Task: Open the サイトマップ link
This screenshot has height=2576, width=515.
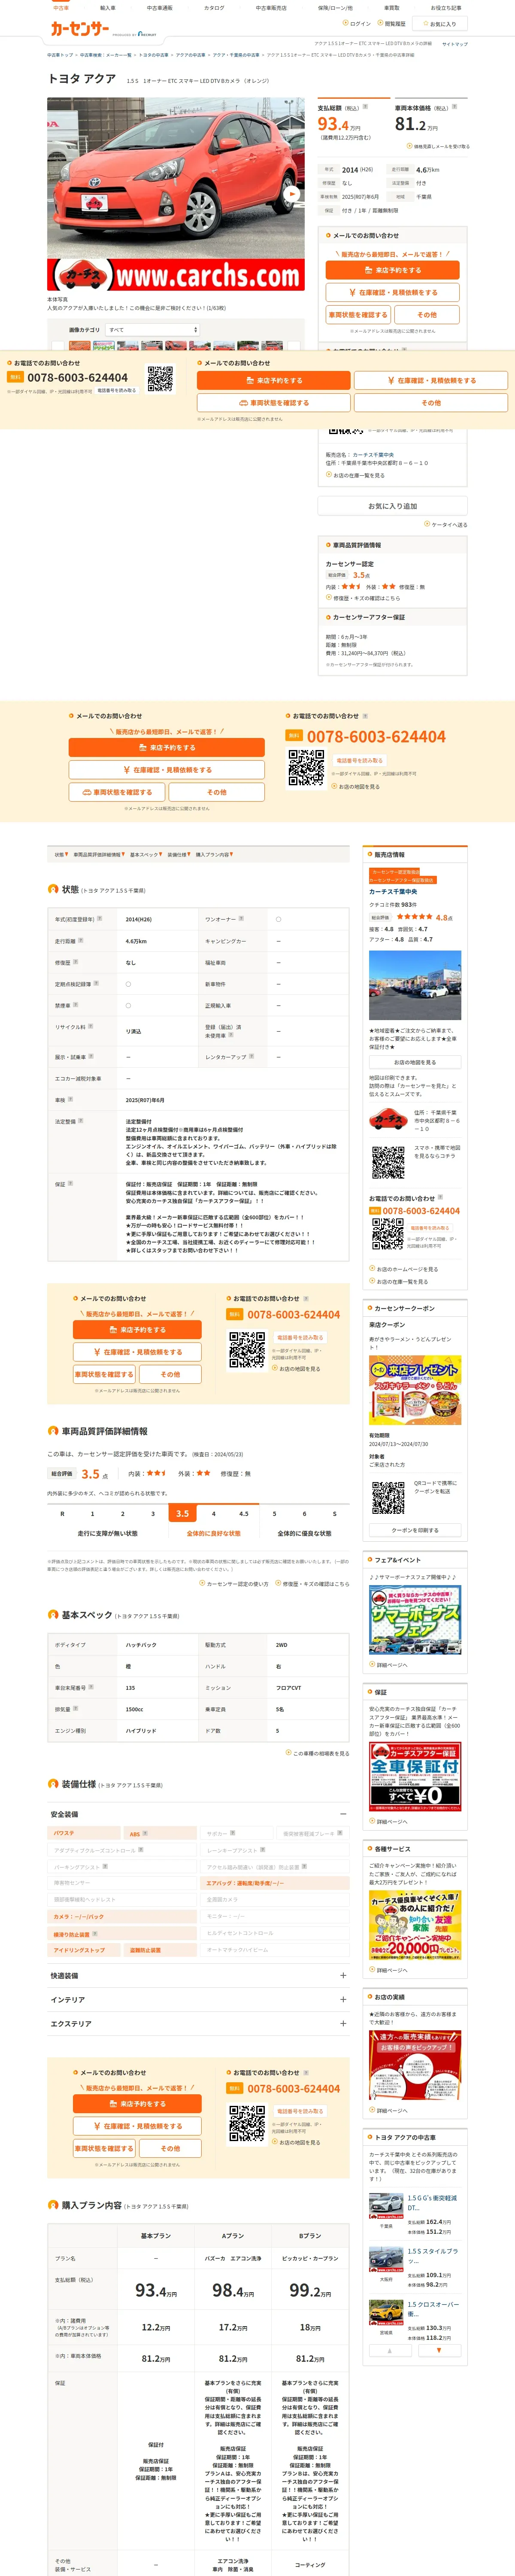Action: click(x=454, y=44)
